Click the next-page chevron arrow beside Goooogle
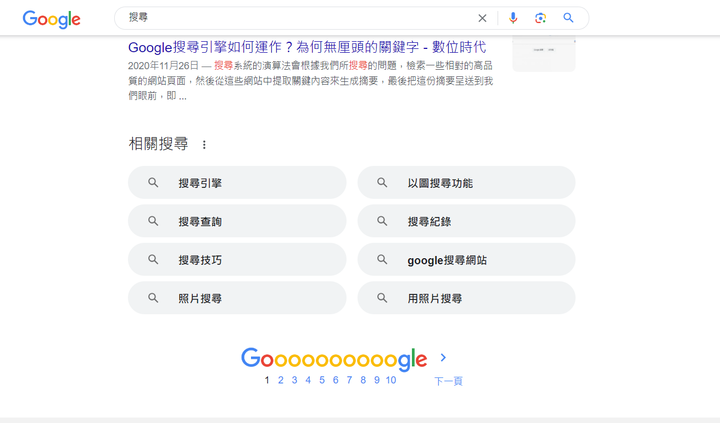The height and width of the screenshot is (423, 720). click(443, 357)
